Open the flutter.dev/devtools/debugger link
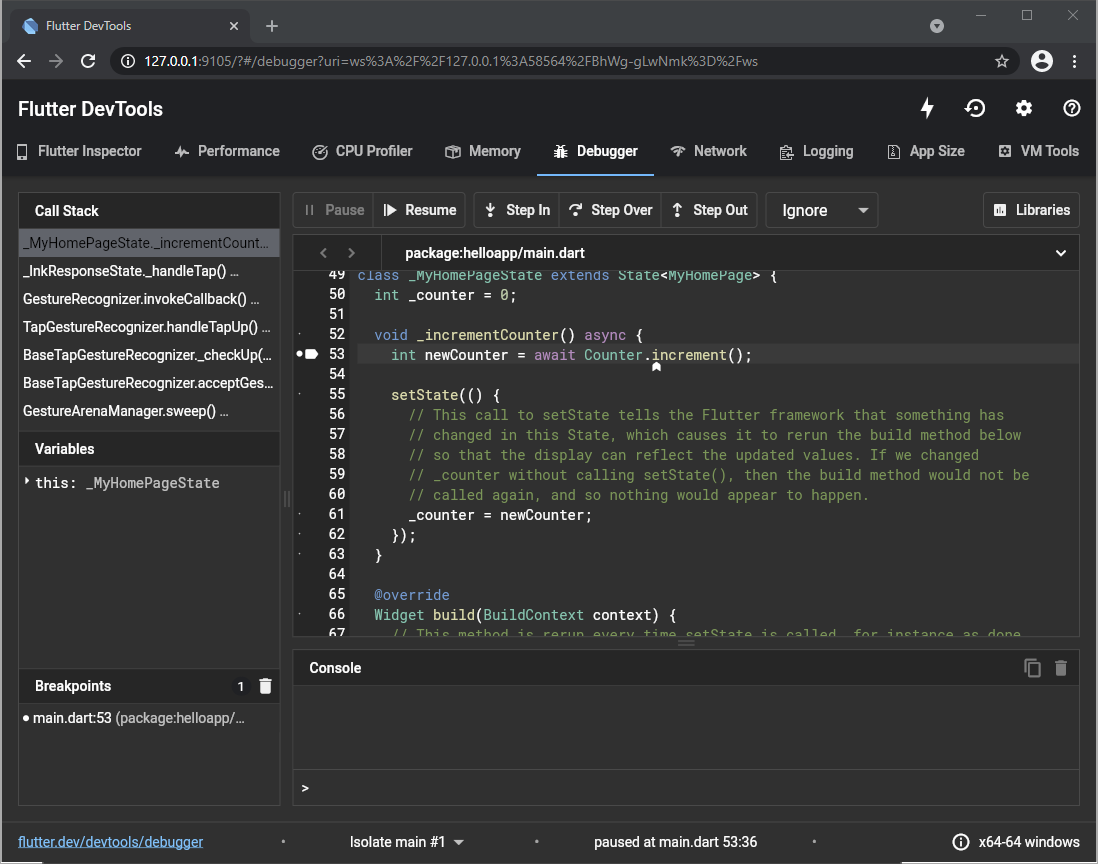 tap(111, 842)
